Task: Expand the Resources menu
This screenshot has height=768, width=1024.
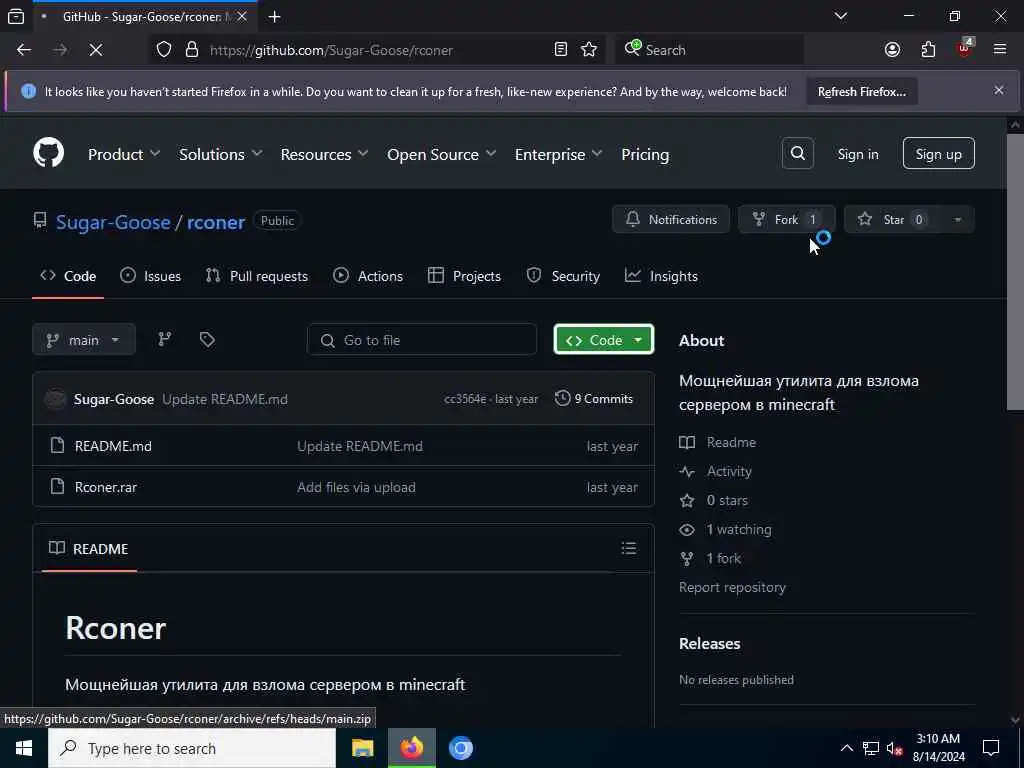Action: point(324,155)
